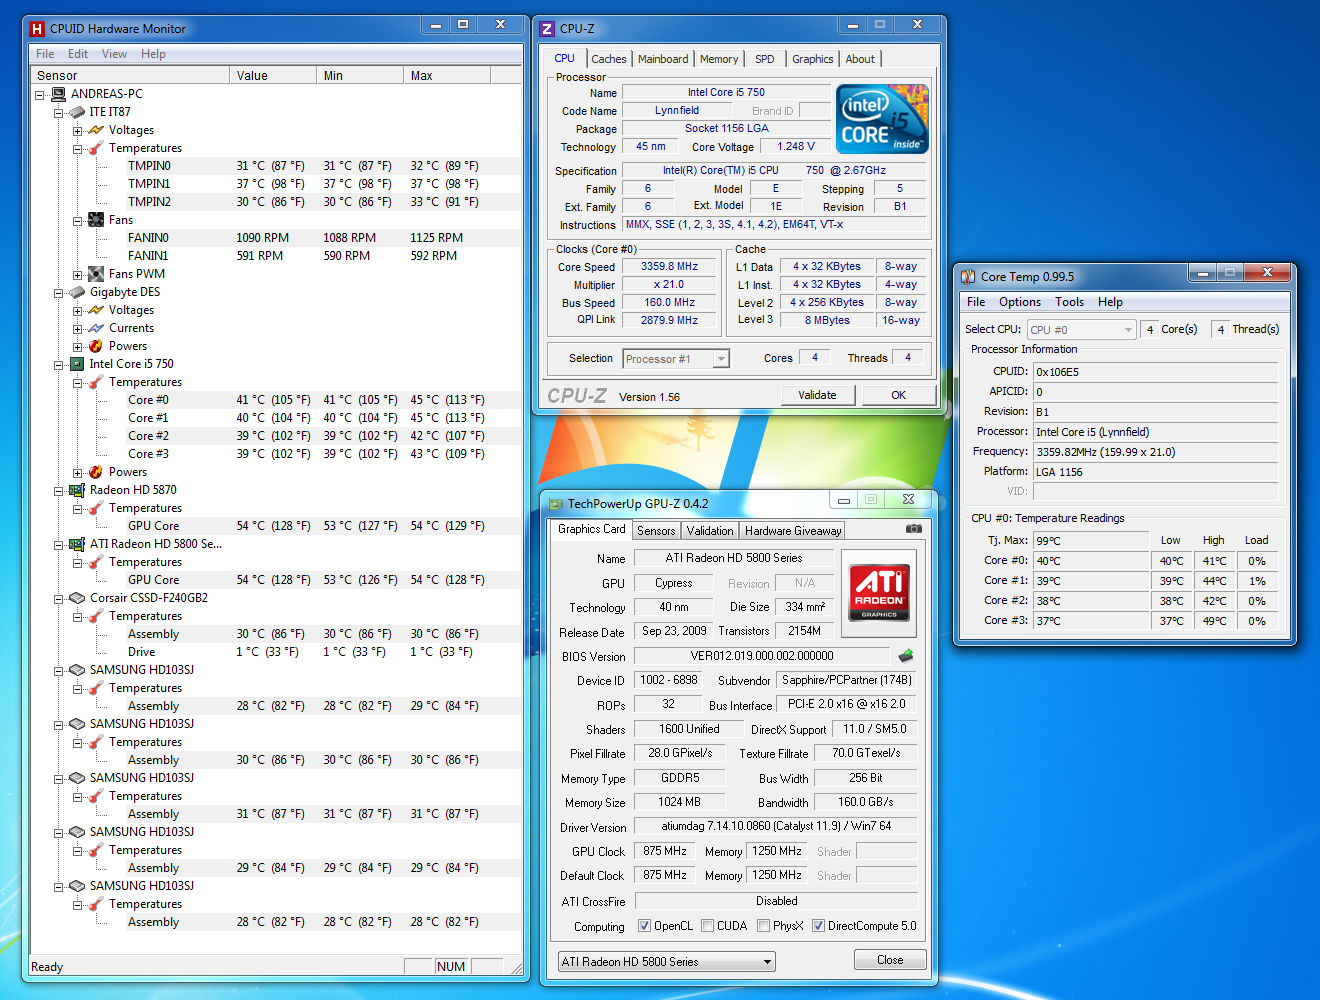Image resolution: width=1320 pixels, height=1000 pixels.
Task: Open the ATI Radeon HD 5800 Series selector
Action: (x=666, y=962)
